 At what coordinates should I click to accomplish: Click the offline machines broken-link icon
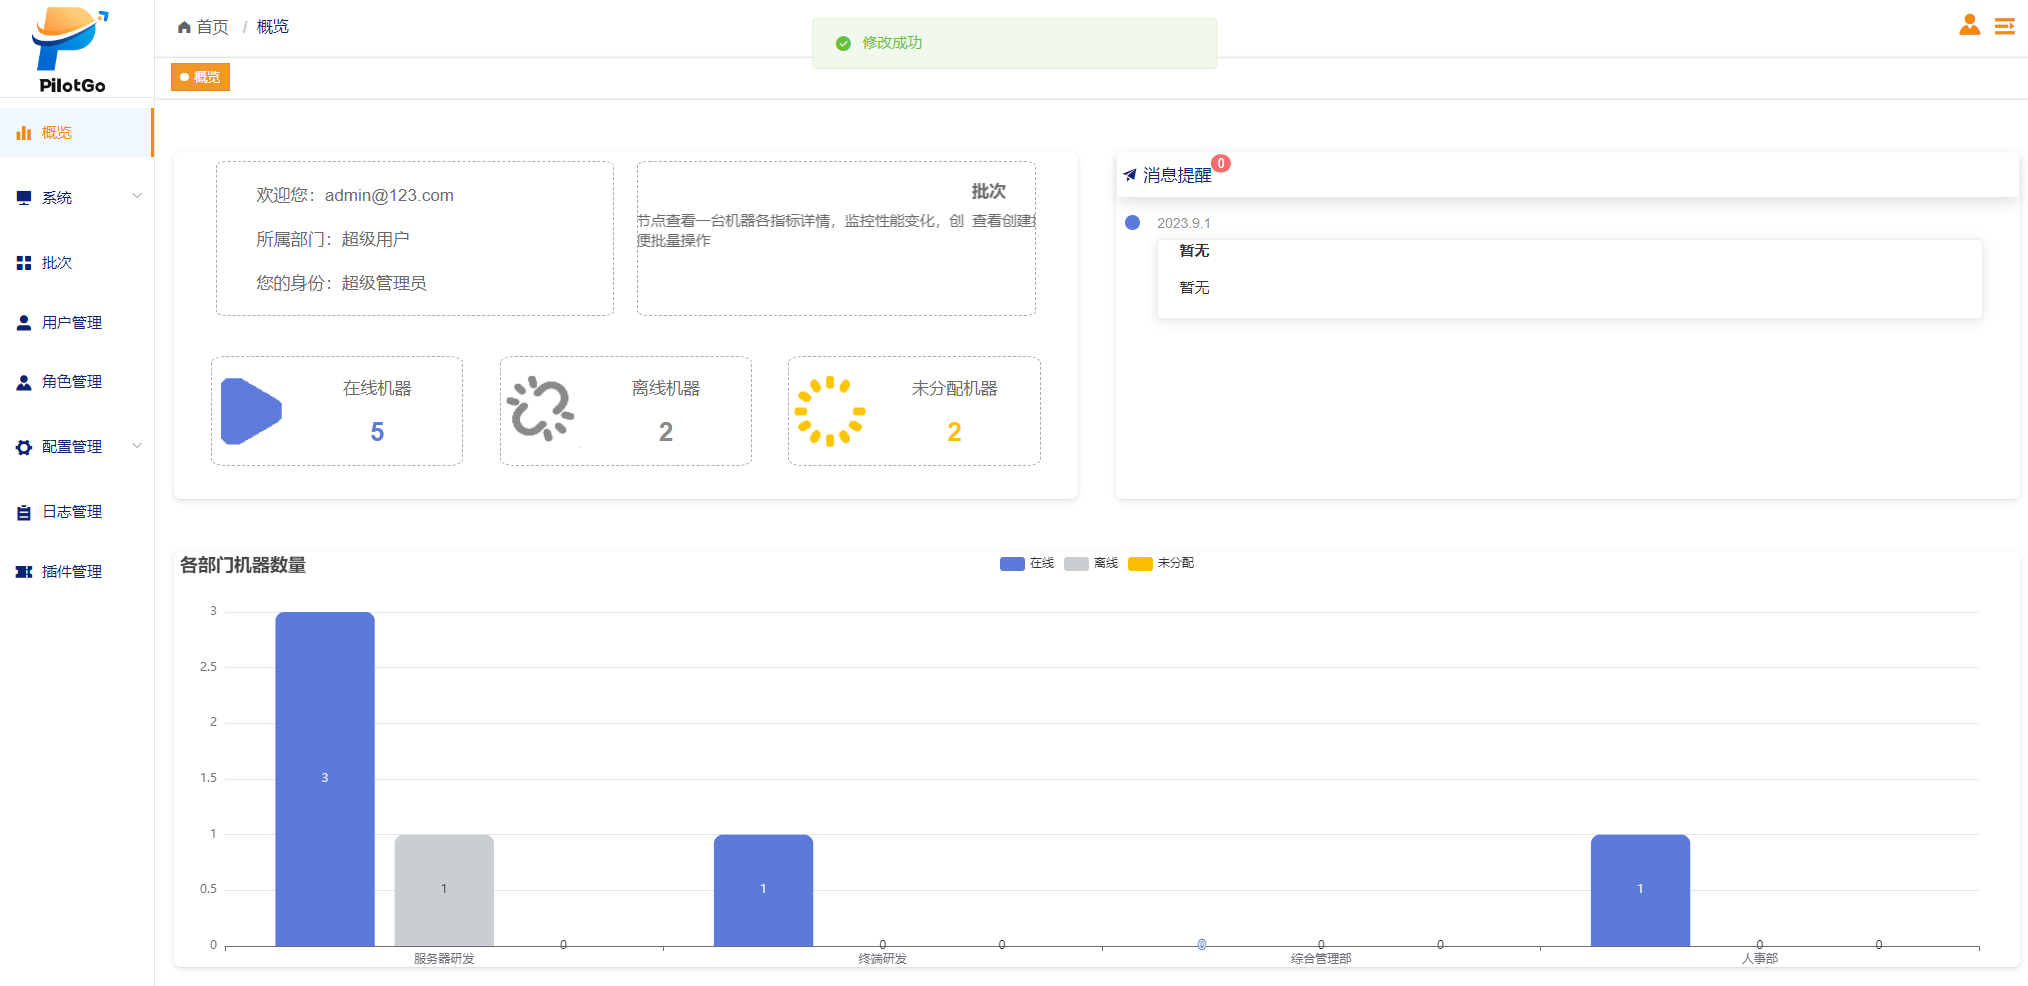coord(540,409)
